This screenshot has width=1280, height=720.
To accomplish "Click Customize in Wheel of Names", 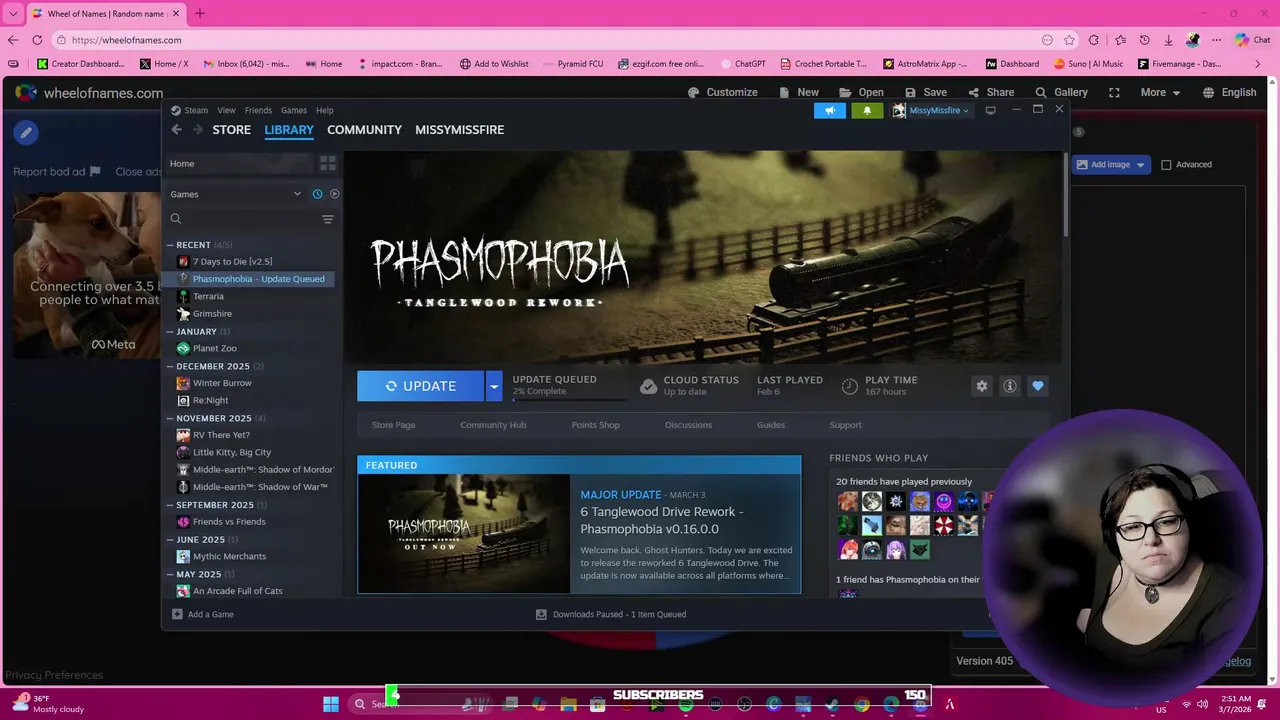I will [x=722, y=92].
